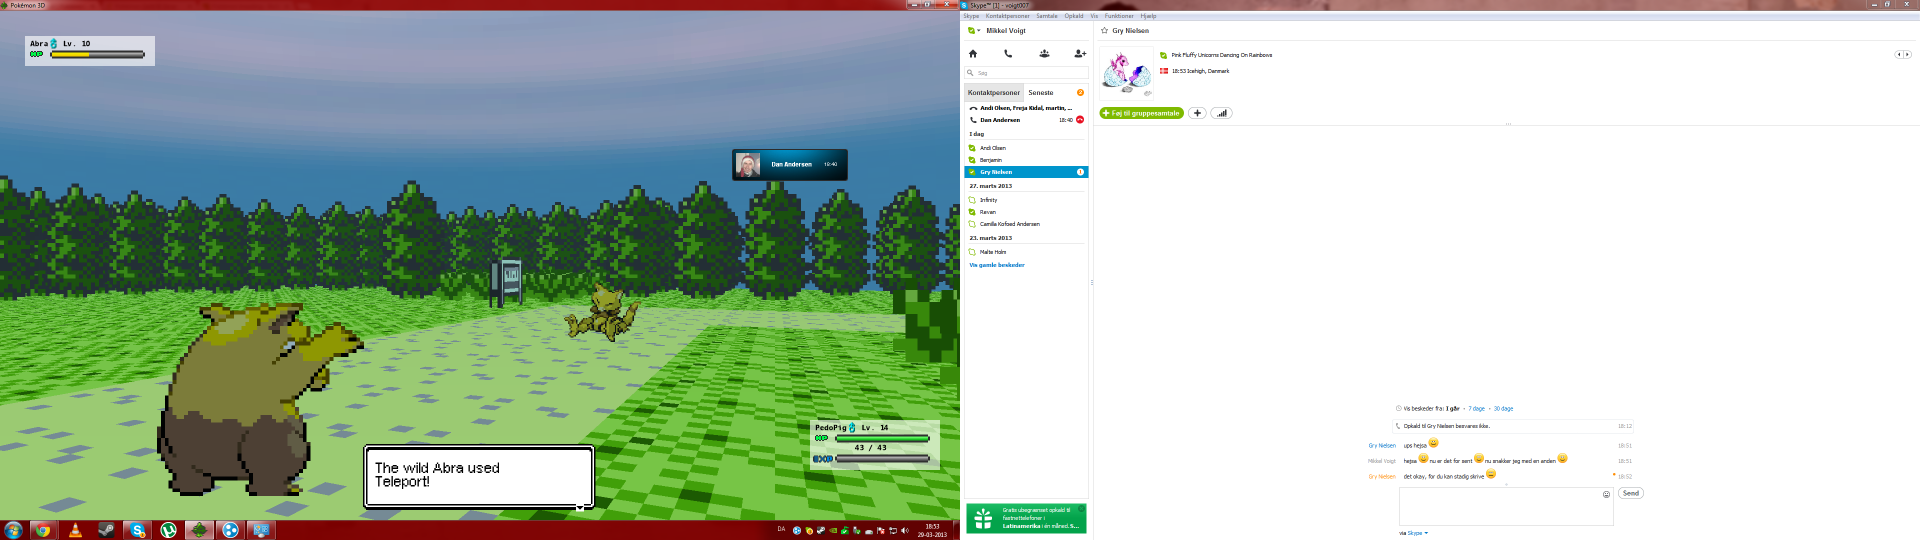Click the Dan Andersen call notification popup
Image resolution: width=1920 pixels, height=540 pixels.
(790, 164)
